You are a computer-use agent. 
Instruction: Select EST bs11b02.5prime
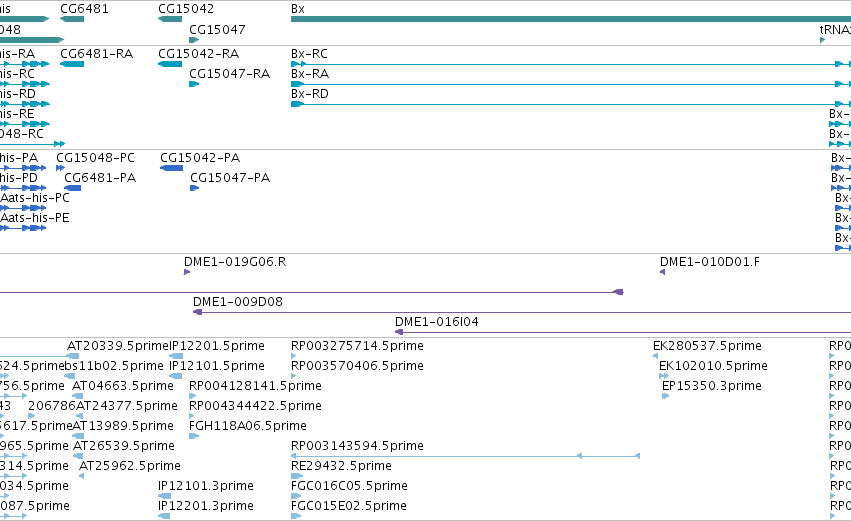(114, 366)
